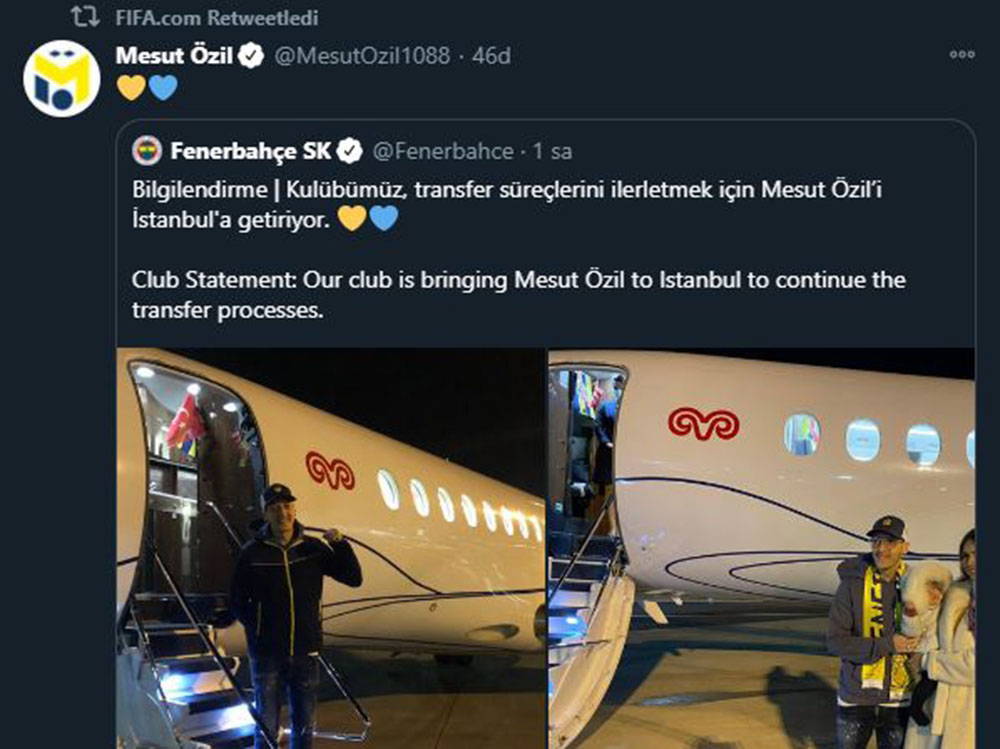1000x749 pixels.
Task: Open right photo with scarf by jet
Action: (762, 548)
